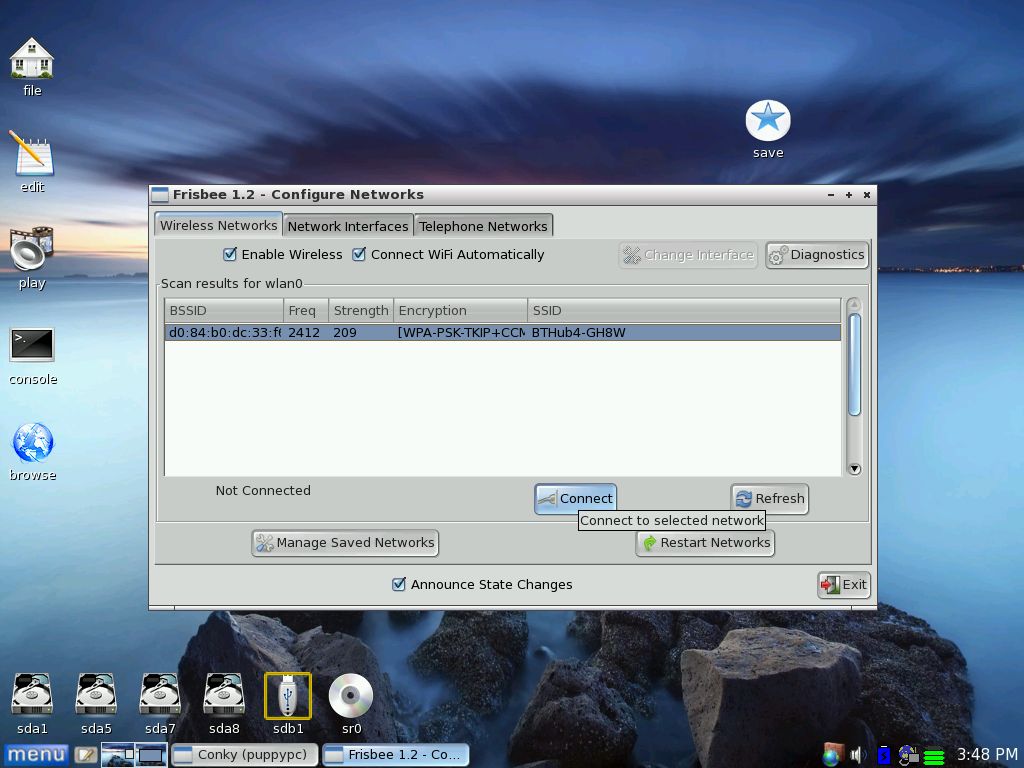Open the browse web browser icon
The height and width of the screenshot is (768, 1024).
[x=32, y=442]
